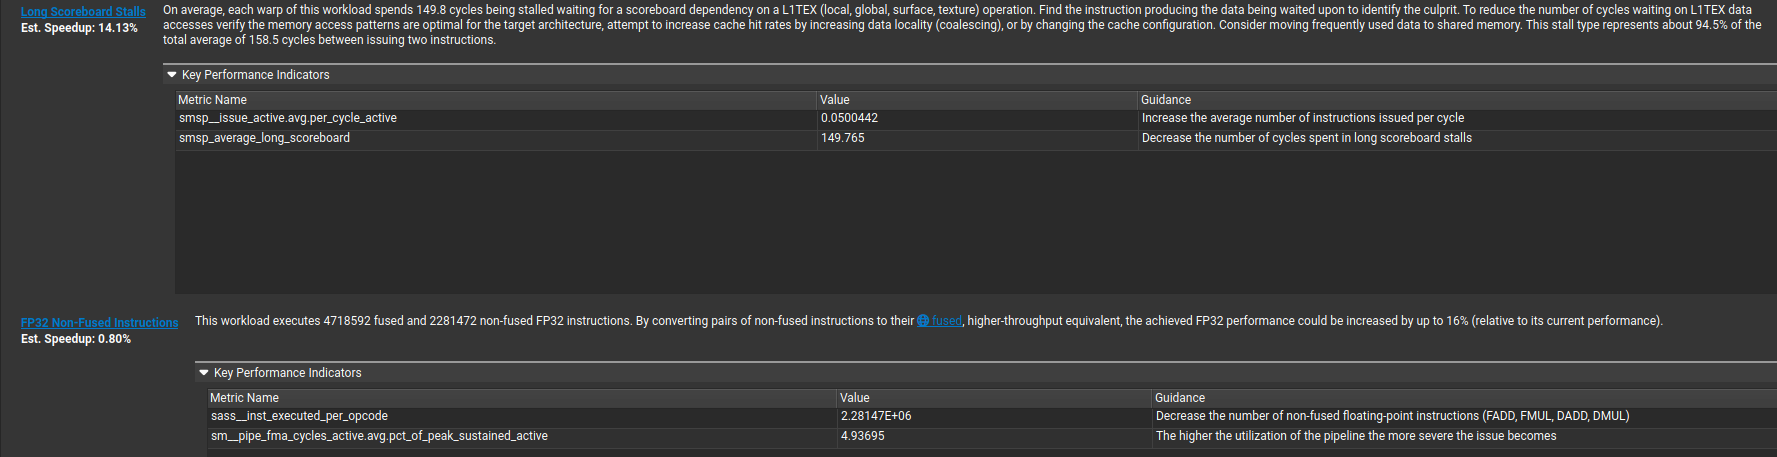Follow the 'fused' hyperlink in the description
Screen dimensions: 1777x457
[946, 321]
